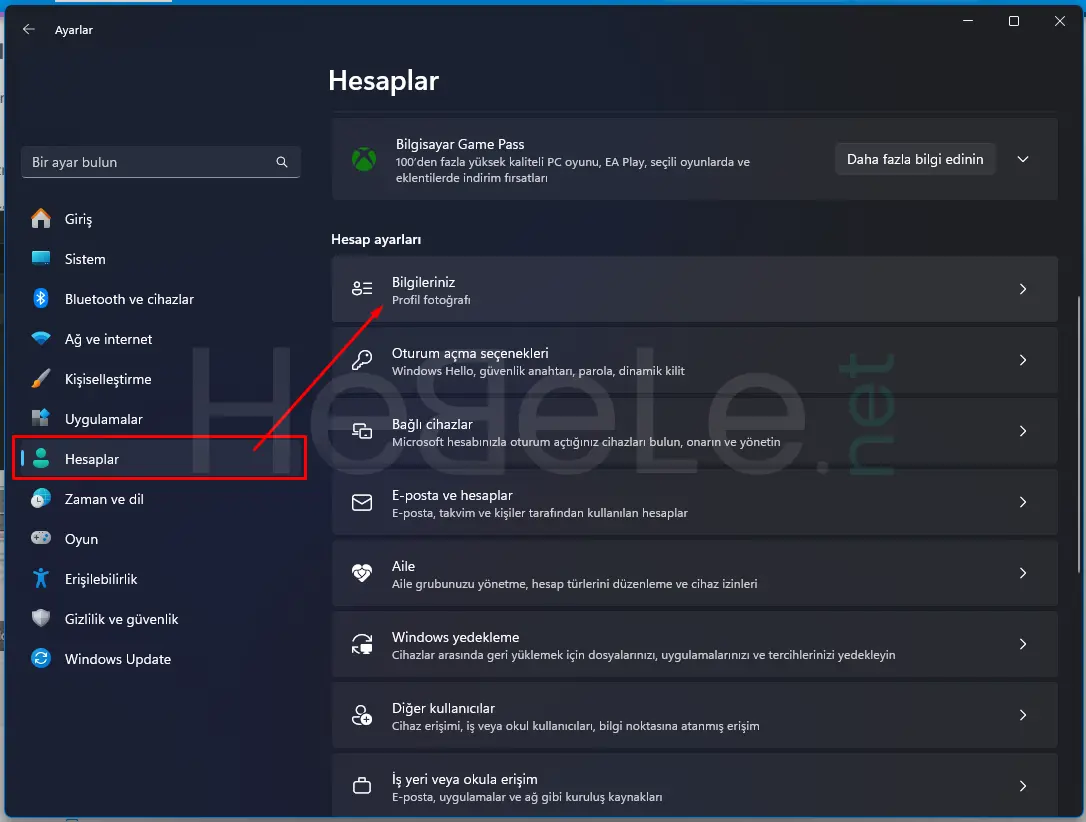
Task: Click the envelope icon for E-posta ve hesaplar
Action: click(x=362, y=502)
